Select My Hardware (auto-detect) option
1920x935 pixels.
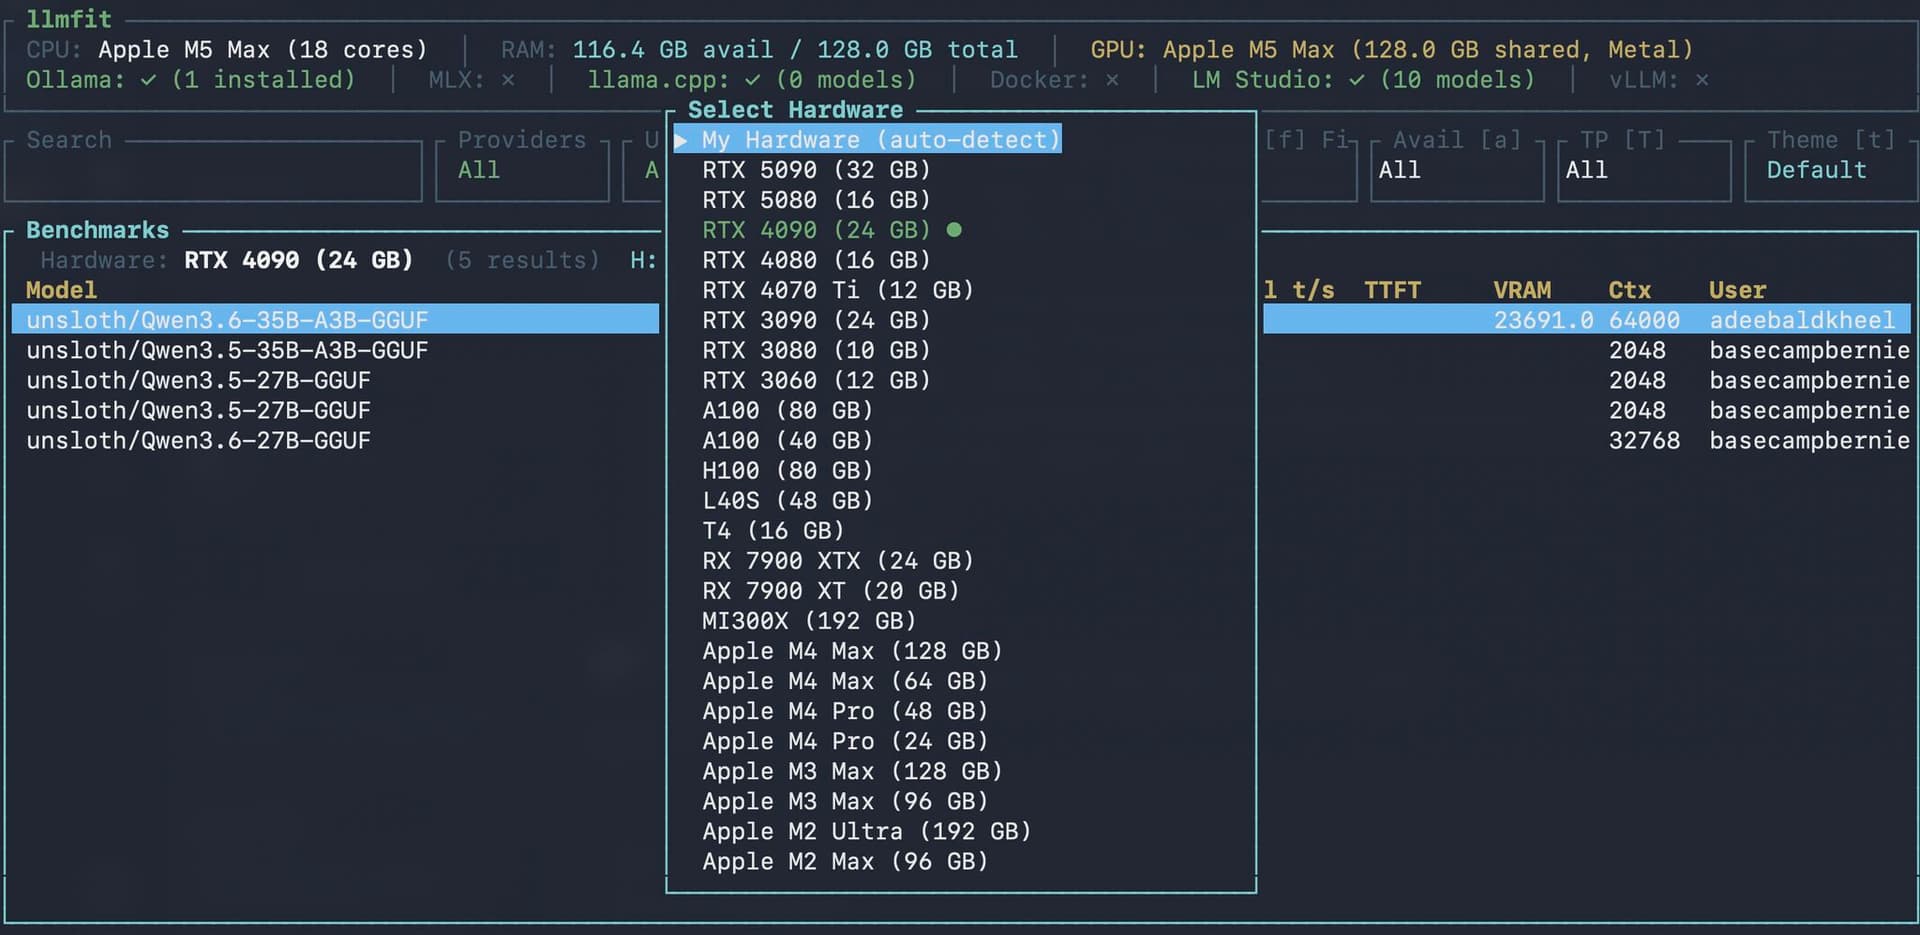coord(867,140)
